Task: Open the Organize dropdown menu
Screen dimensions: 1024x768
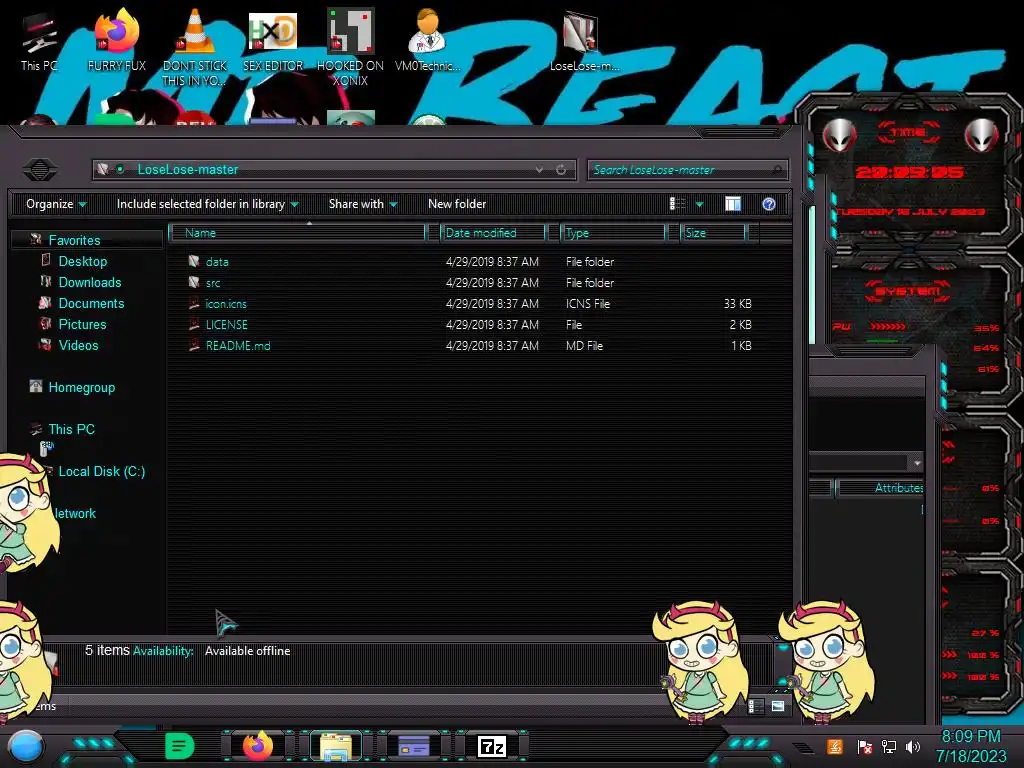Action: 56,204
